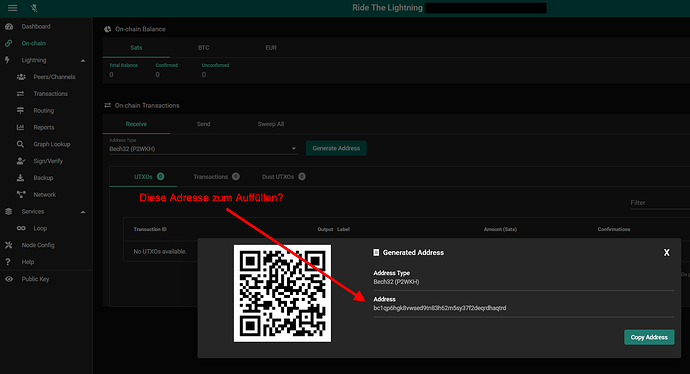Click the Filter input field
The image size is (690, 374).
tap(660, 203)
